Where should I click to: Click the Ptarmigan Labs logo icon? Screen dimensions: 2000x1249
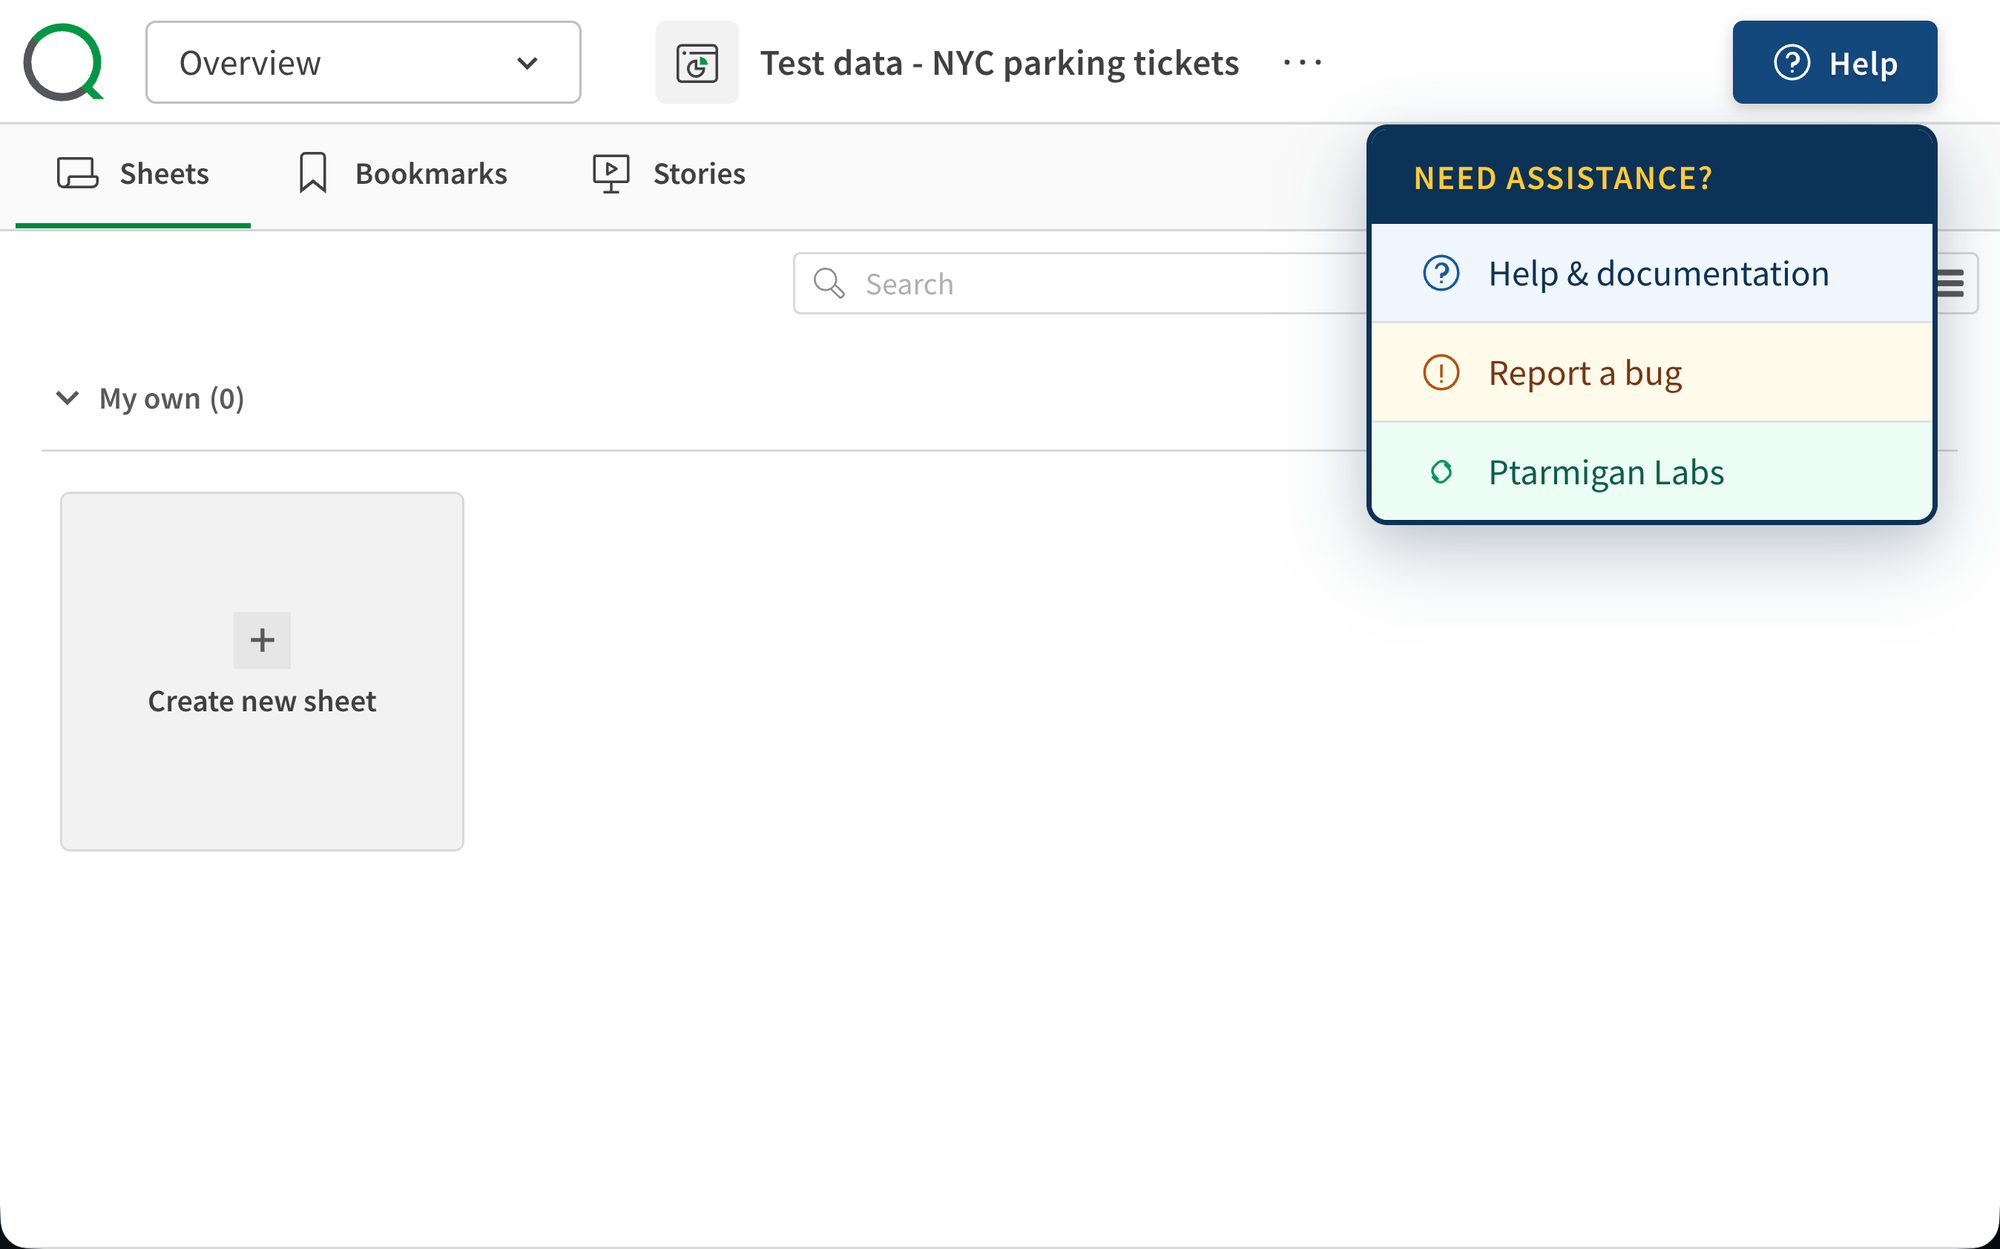[1441, 472]
